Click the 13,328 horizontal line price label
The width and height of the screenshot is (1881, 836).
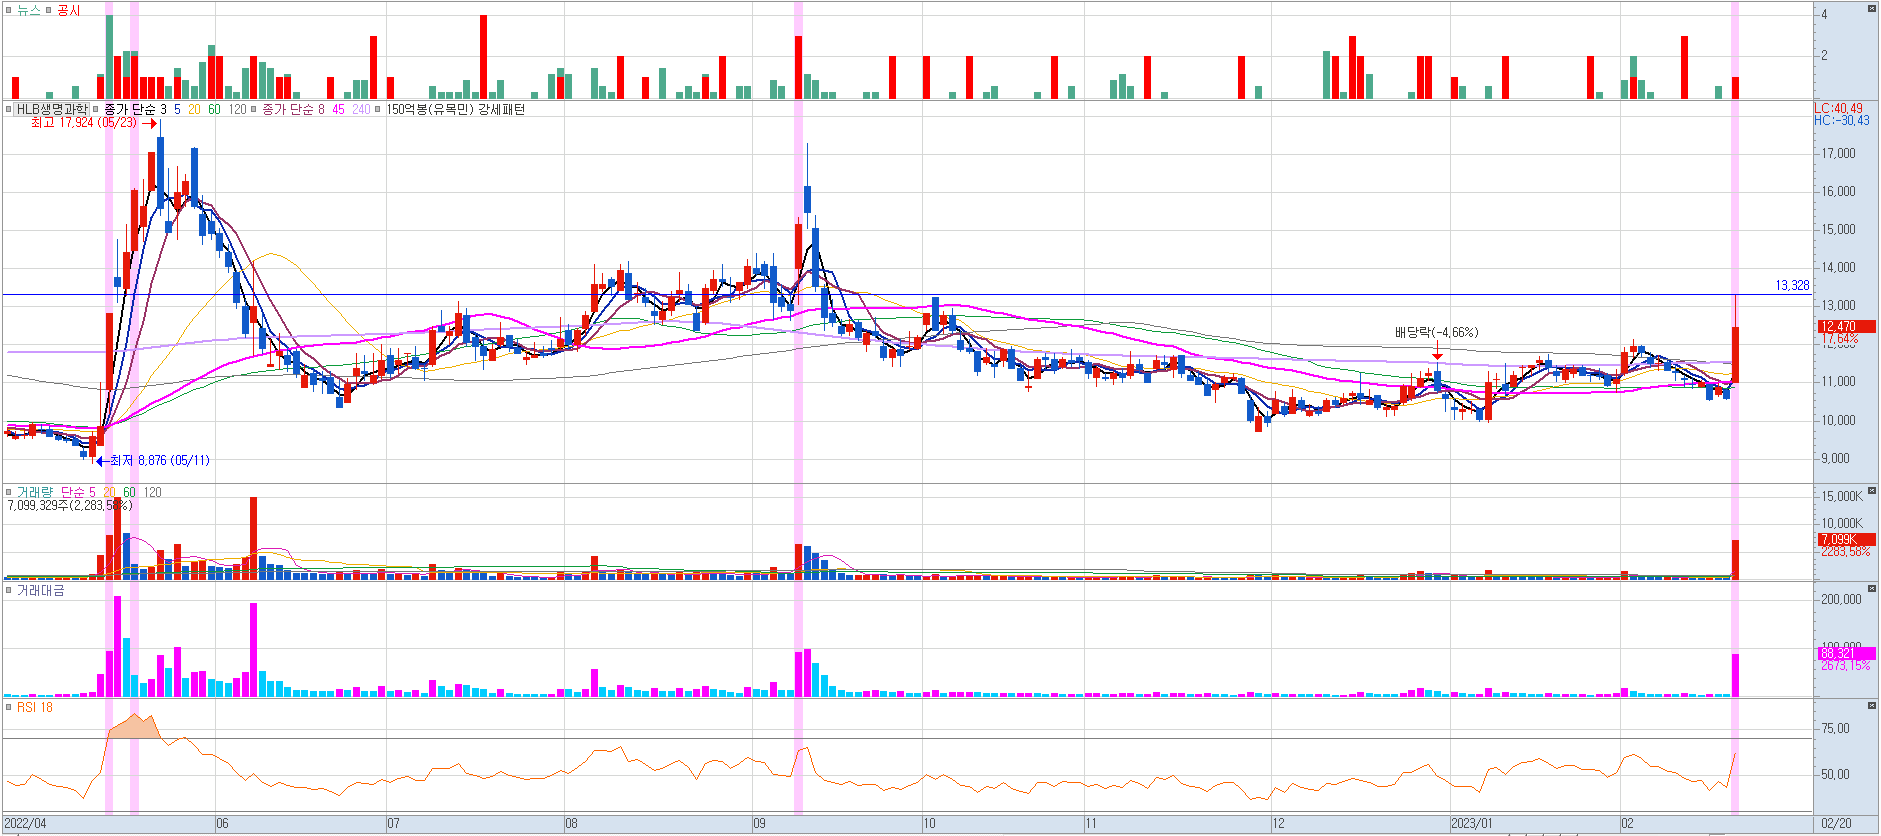coord(1792,286)
